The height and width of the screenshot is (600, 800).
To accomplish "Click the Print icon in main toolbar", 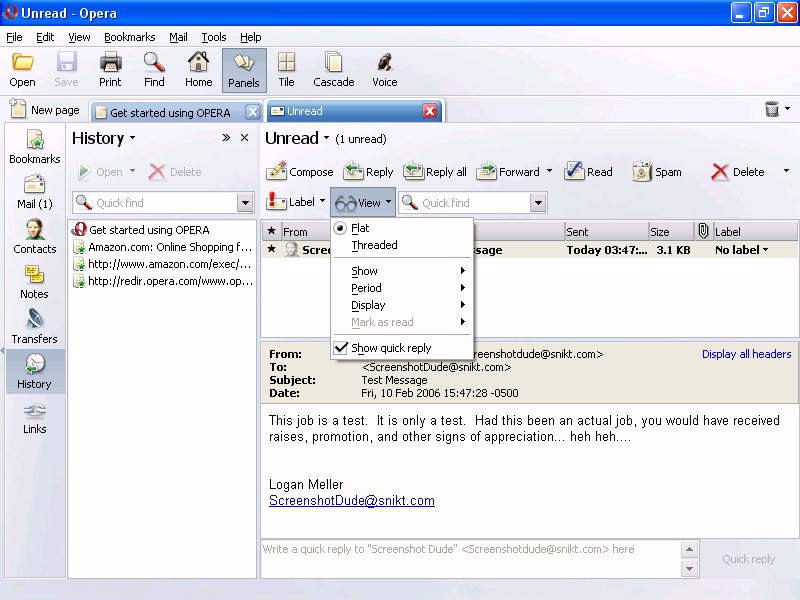I will click(x=110, y=63).
